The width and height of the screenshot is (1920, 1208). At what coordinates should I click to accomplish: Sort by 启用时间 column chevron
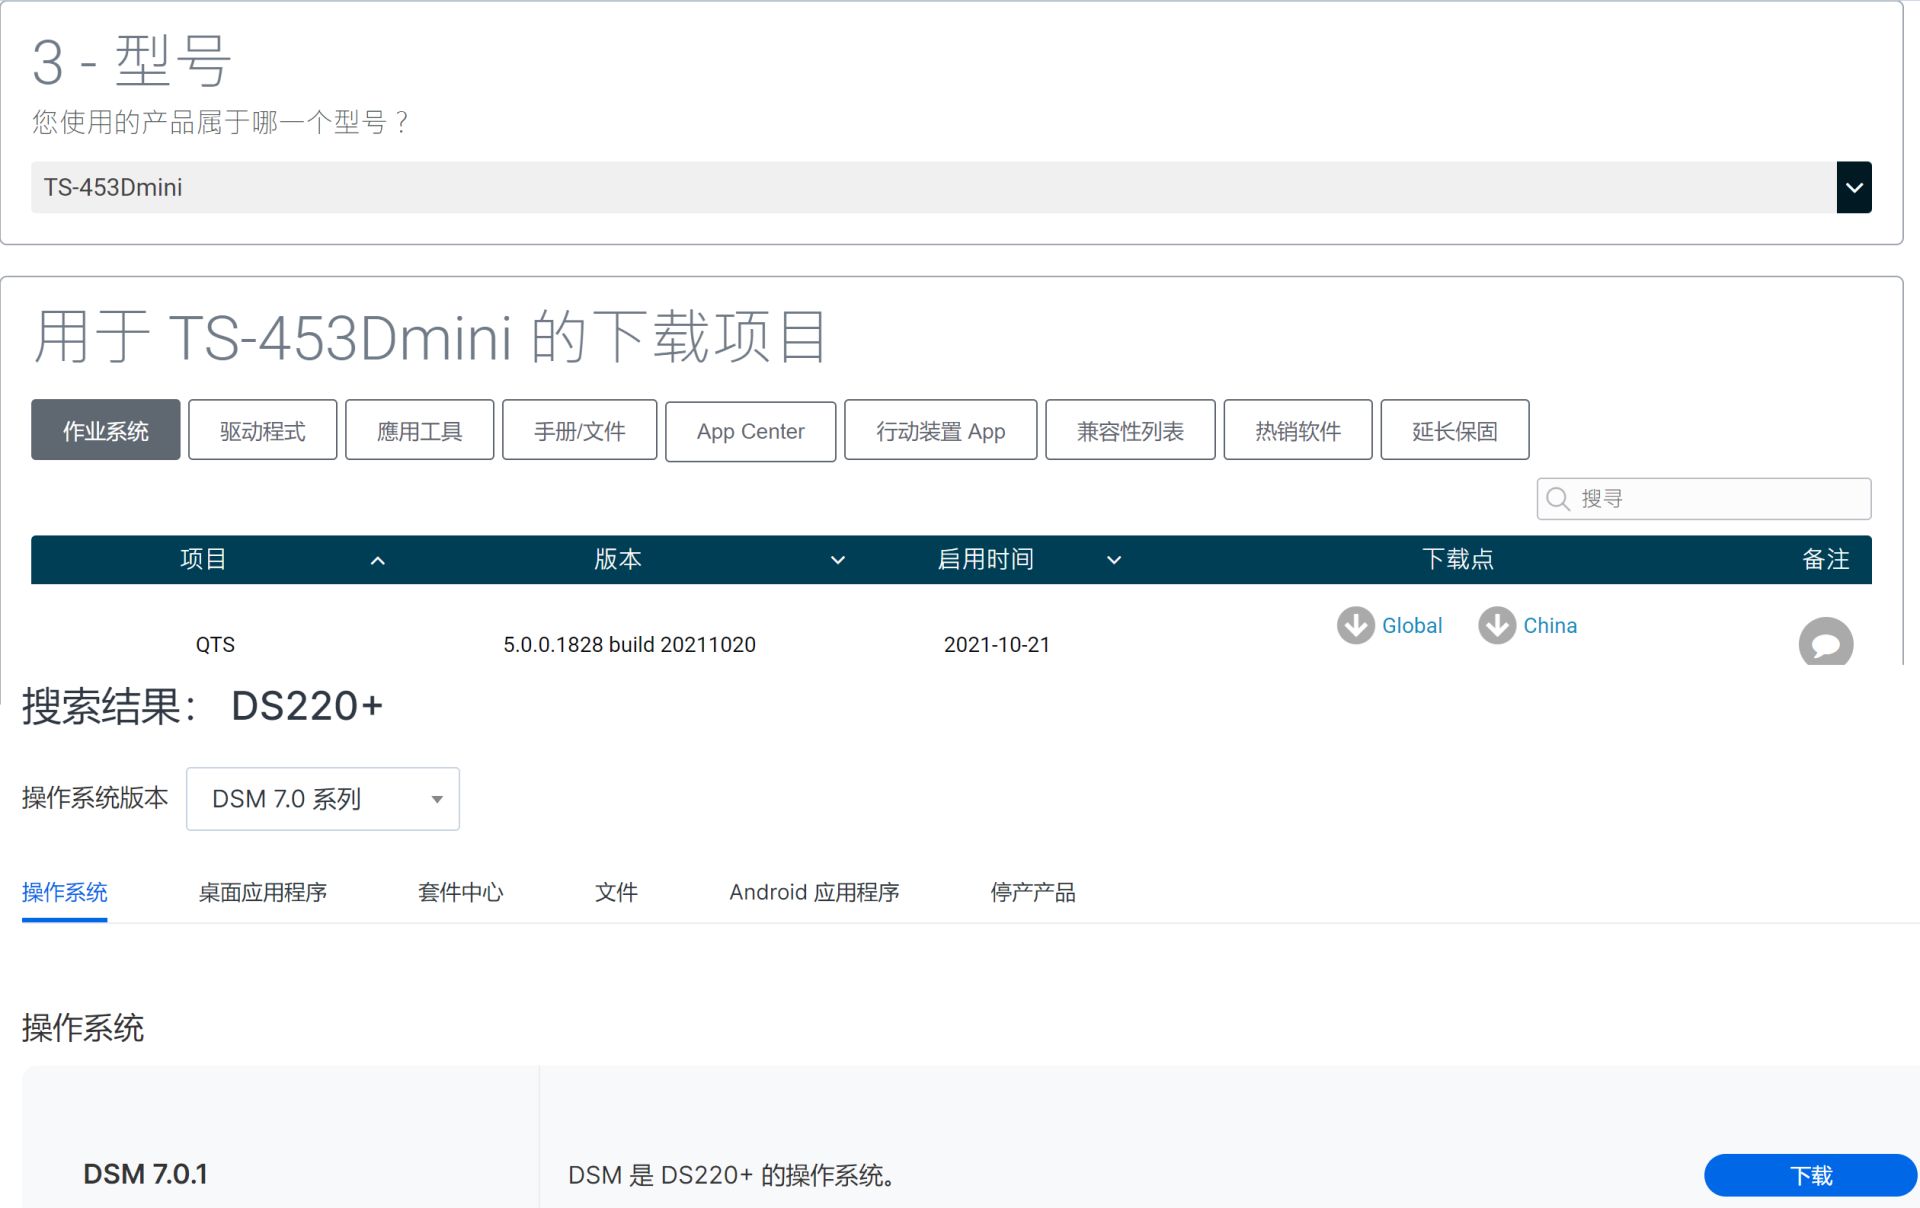pos(1114,561)
